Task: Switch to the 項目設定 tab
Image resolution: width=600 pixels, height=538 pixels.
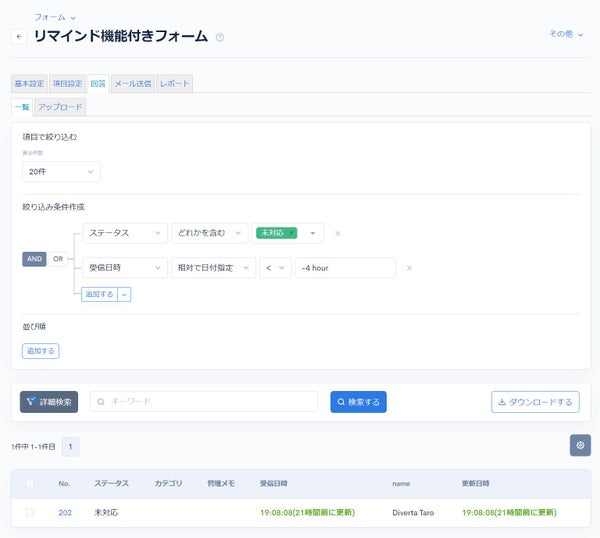Action: coord(67,83)
